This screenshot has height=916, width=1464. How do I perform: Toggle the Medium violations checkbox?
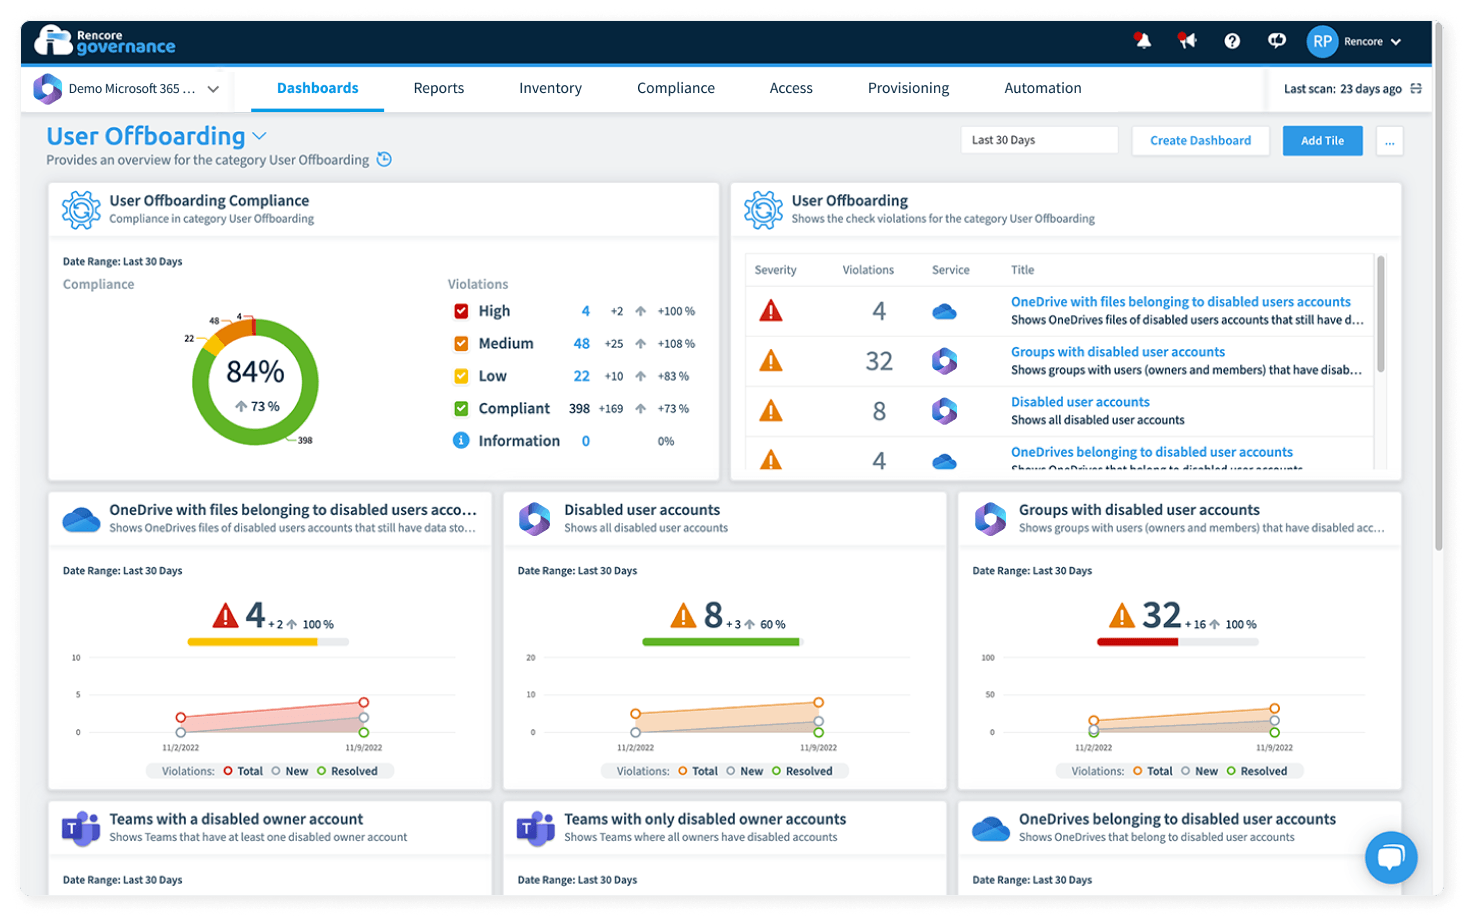pos(461,343)
